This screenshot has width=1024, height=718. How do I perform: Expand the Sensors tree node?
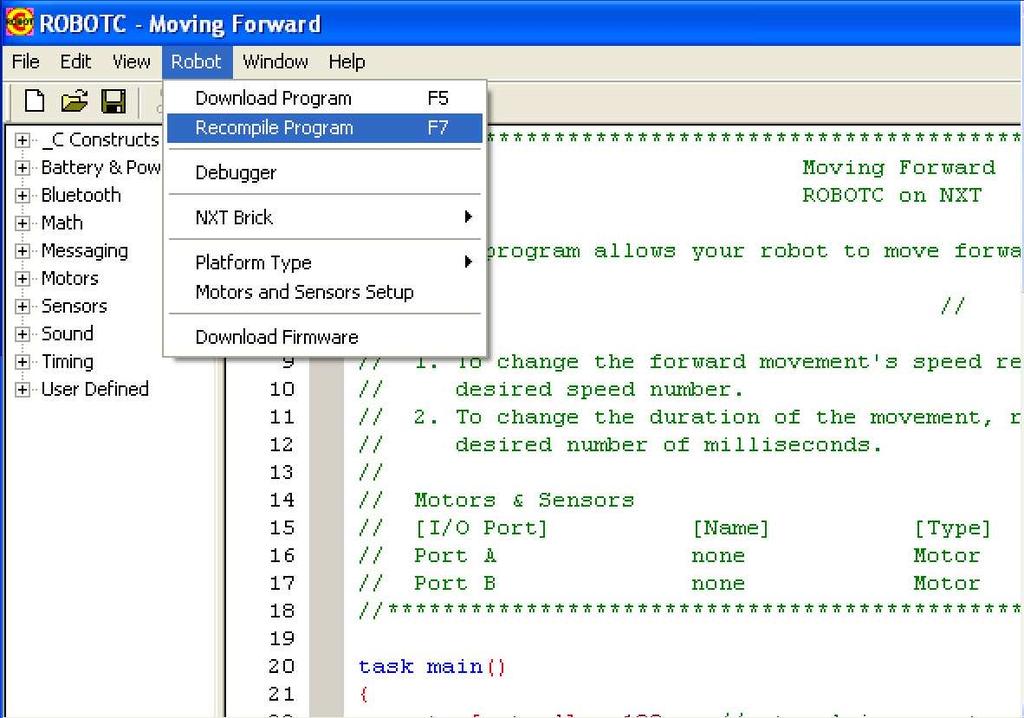tap(22, 306)
